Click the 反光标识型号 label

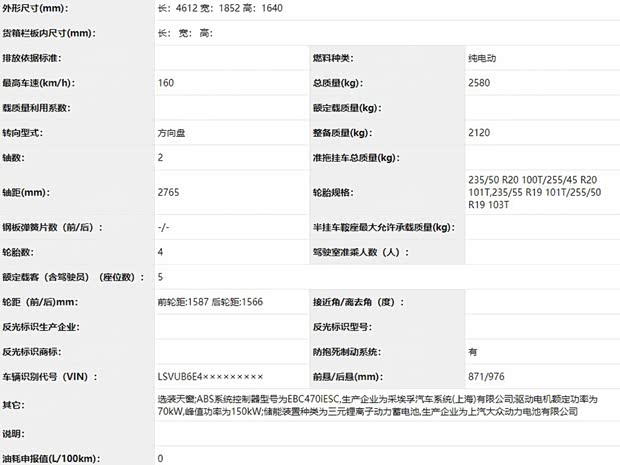pyautogui.click(x=342, y=327)
